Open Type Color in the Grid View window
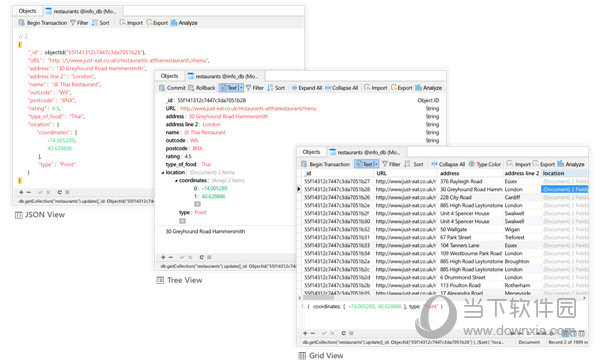The image size is (600, 360). (485, 164)
